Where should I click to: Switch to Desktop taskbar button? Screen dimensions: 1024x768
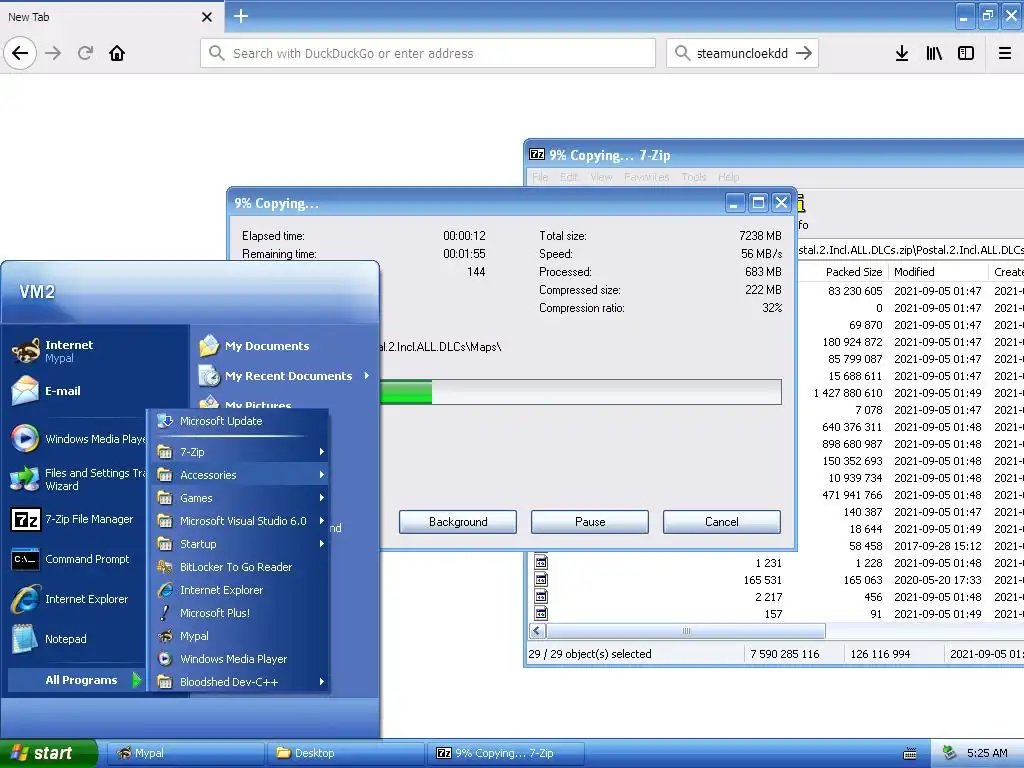point(346,753)
